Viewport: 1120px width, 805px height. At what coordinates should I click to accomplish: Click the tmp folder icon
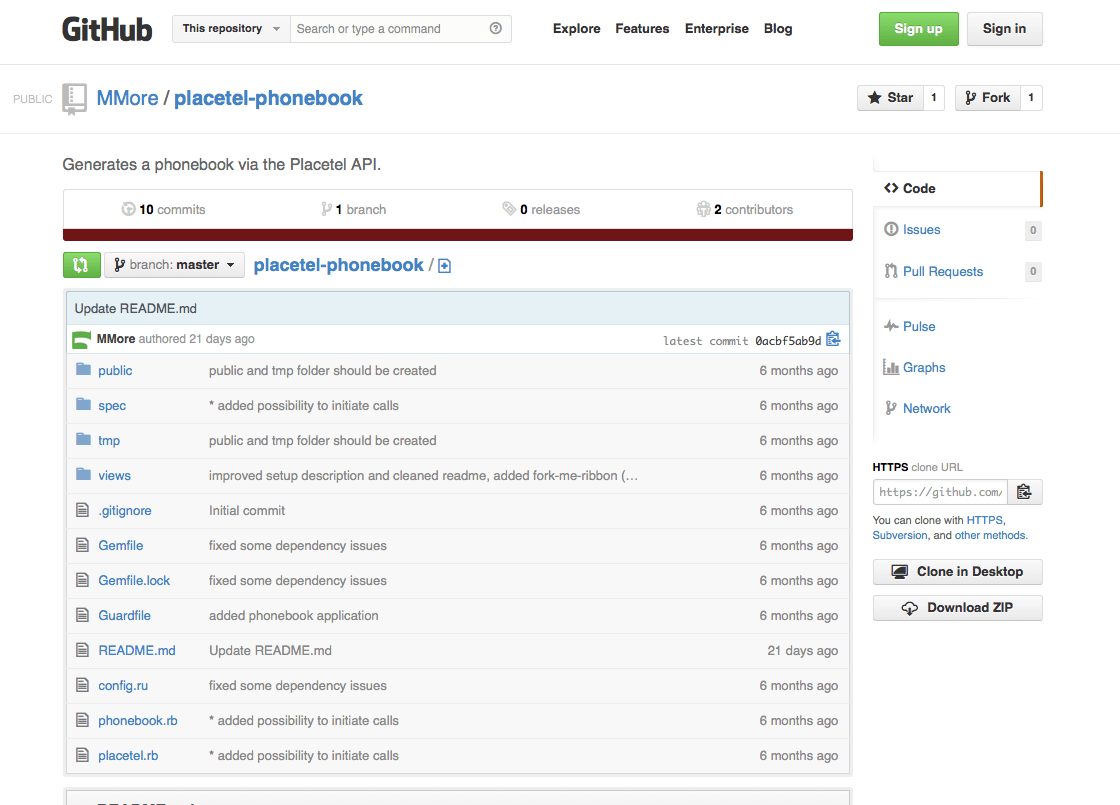84,439
